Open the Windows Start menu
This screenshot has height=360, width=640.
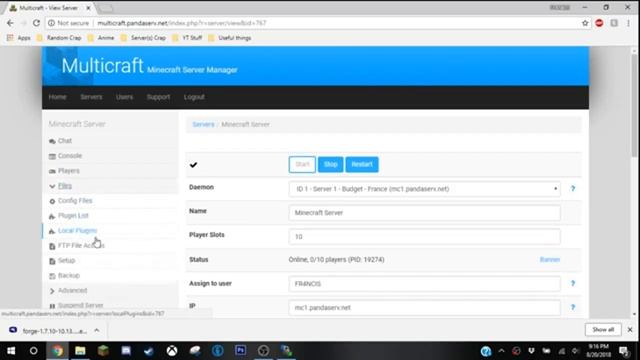11,351
